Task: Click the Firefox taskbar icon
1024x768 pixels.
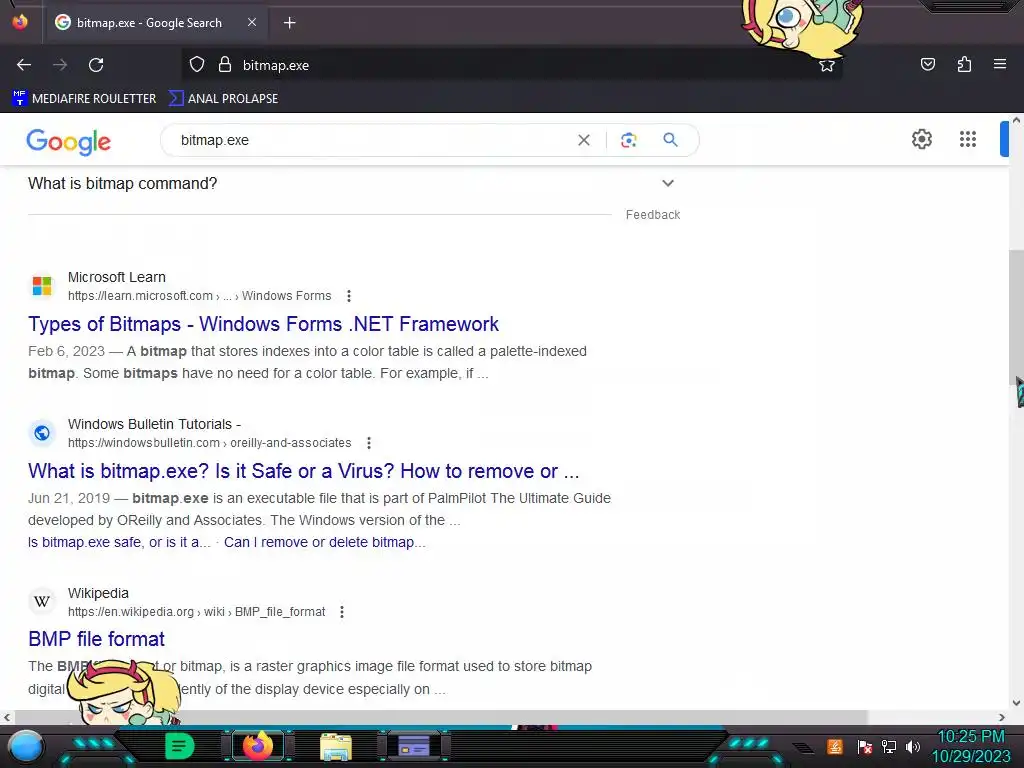Action: 257,746
